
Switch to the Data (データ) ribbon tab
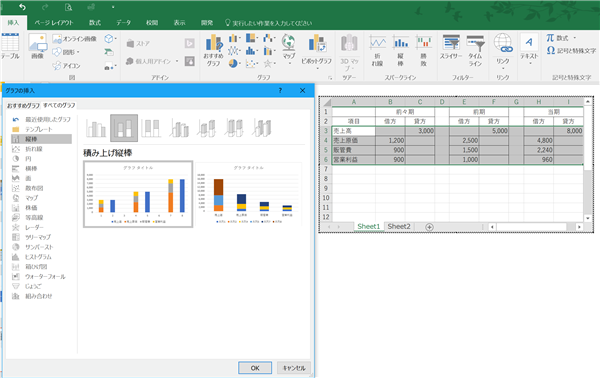[x=124, y=23]
